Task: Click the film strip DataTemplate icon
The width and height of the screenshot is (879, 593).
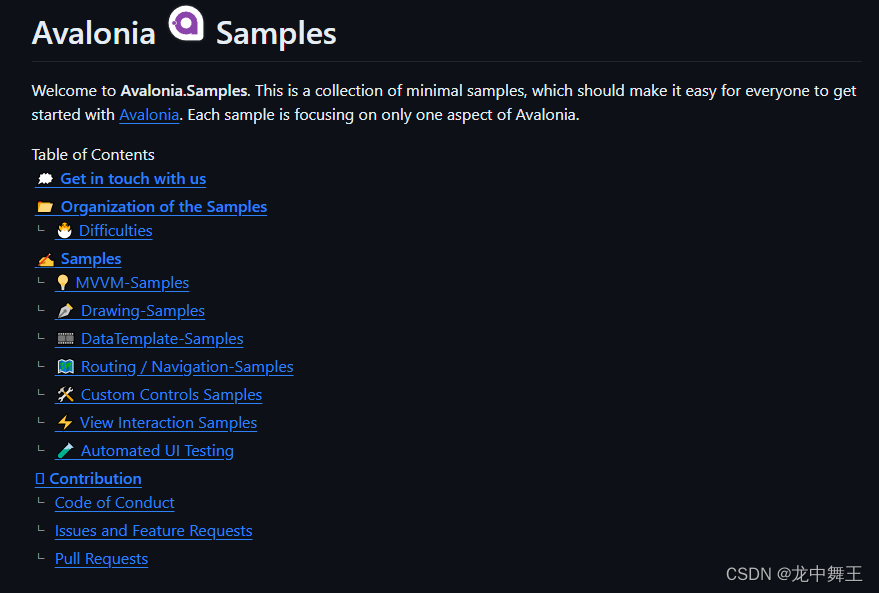Action: tap(66, 339)
